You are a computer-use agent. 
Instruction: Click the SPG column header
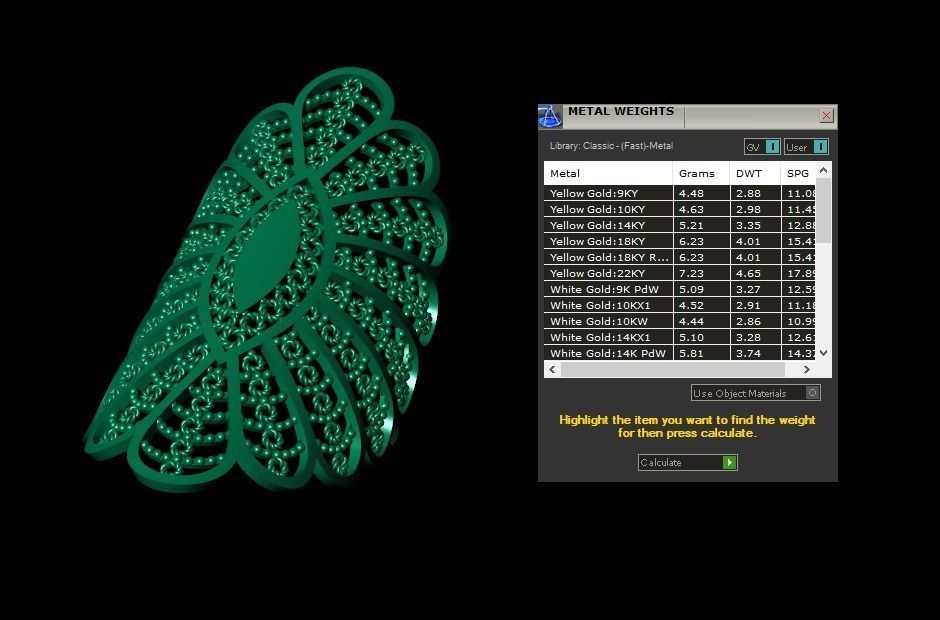click(798, 173)
